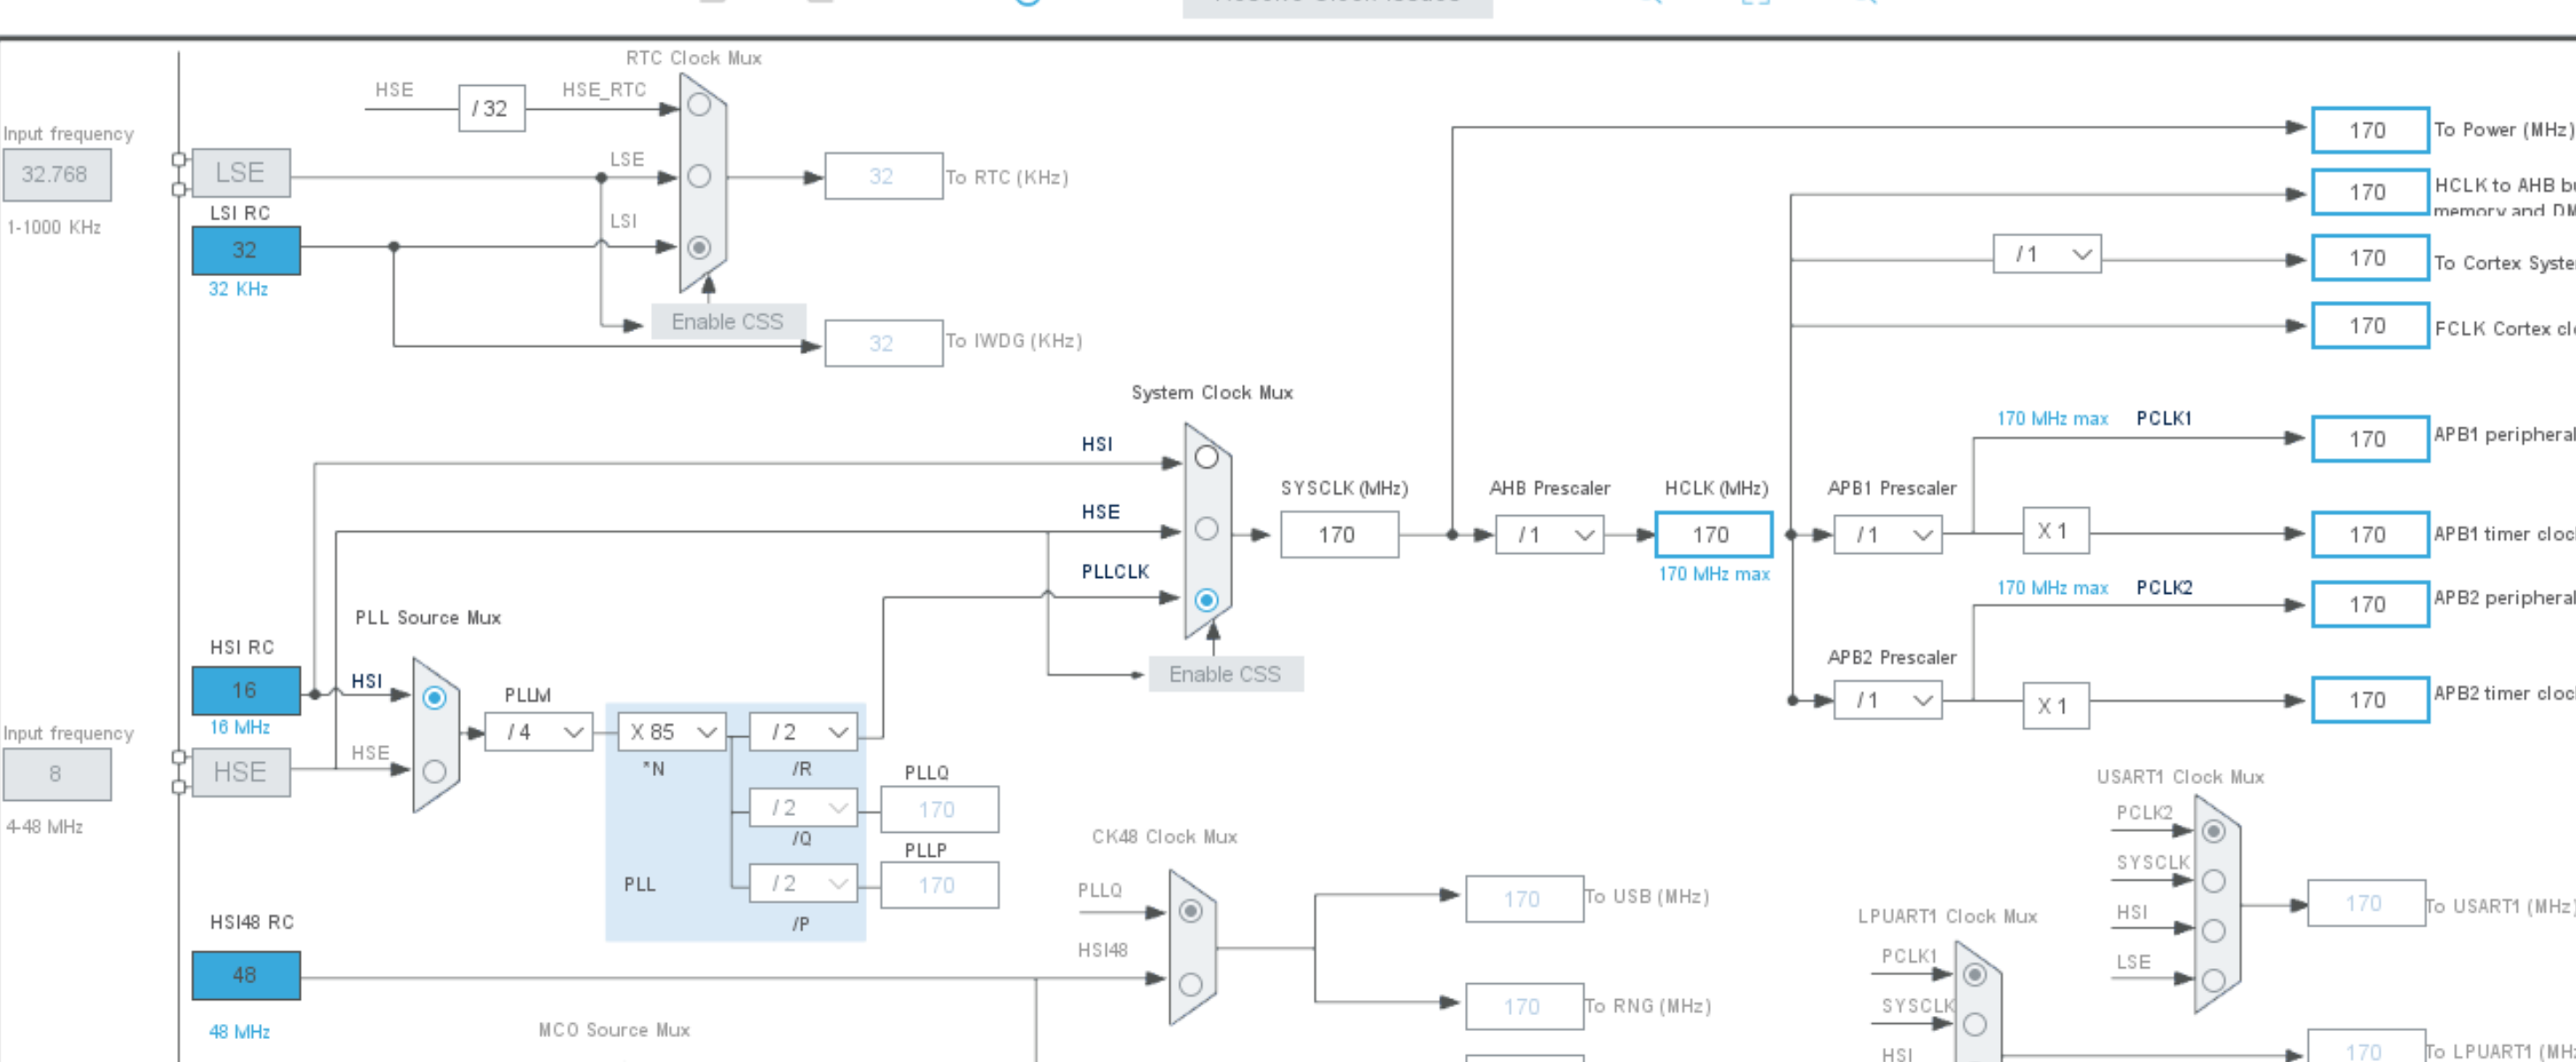Click the PLLP output value box

pyautogui.click(x=939, y=885)
